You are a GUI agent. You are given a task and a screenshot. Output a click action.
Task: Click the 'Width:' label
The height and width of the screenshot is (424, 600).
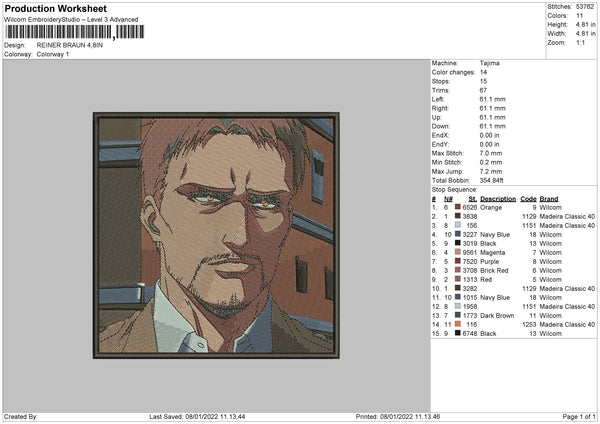[x=557, y=34]
